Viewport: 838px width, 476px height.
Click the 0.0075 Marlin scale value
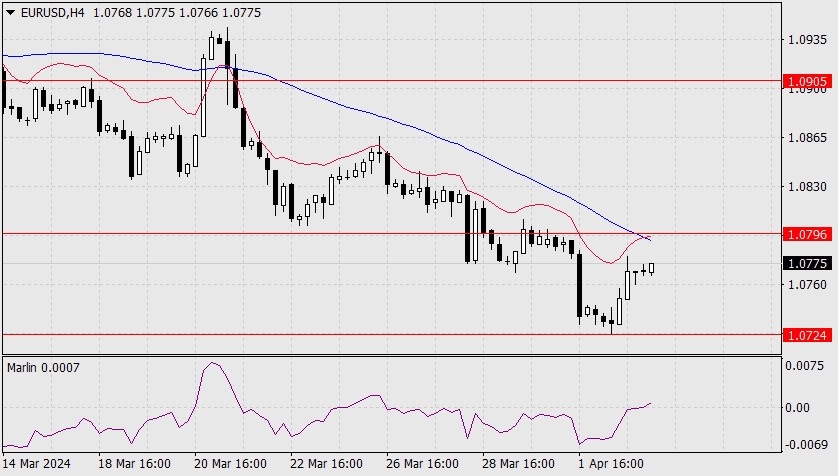pyautogui.click(x=804, y=366)
